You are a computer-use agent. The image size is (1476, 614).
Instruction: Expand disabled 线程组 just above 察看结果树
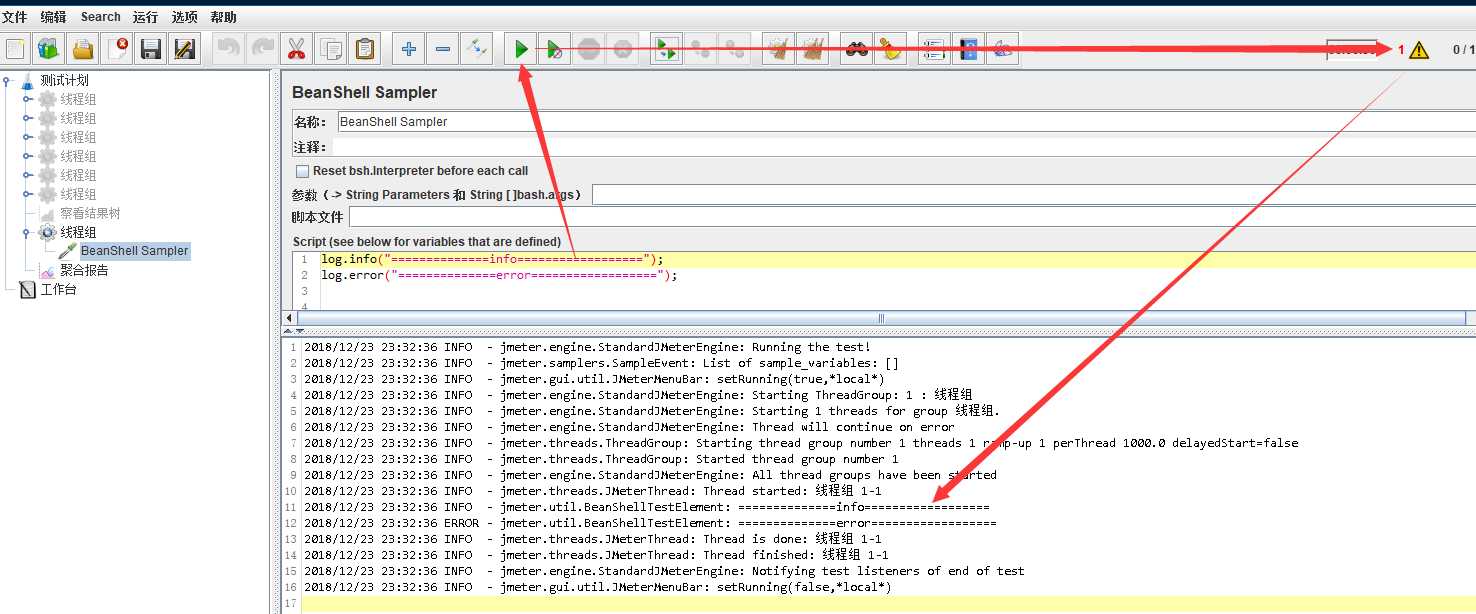[28, 194]
